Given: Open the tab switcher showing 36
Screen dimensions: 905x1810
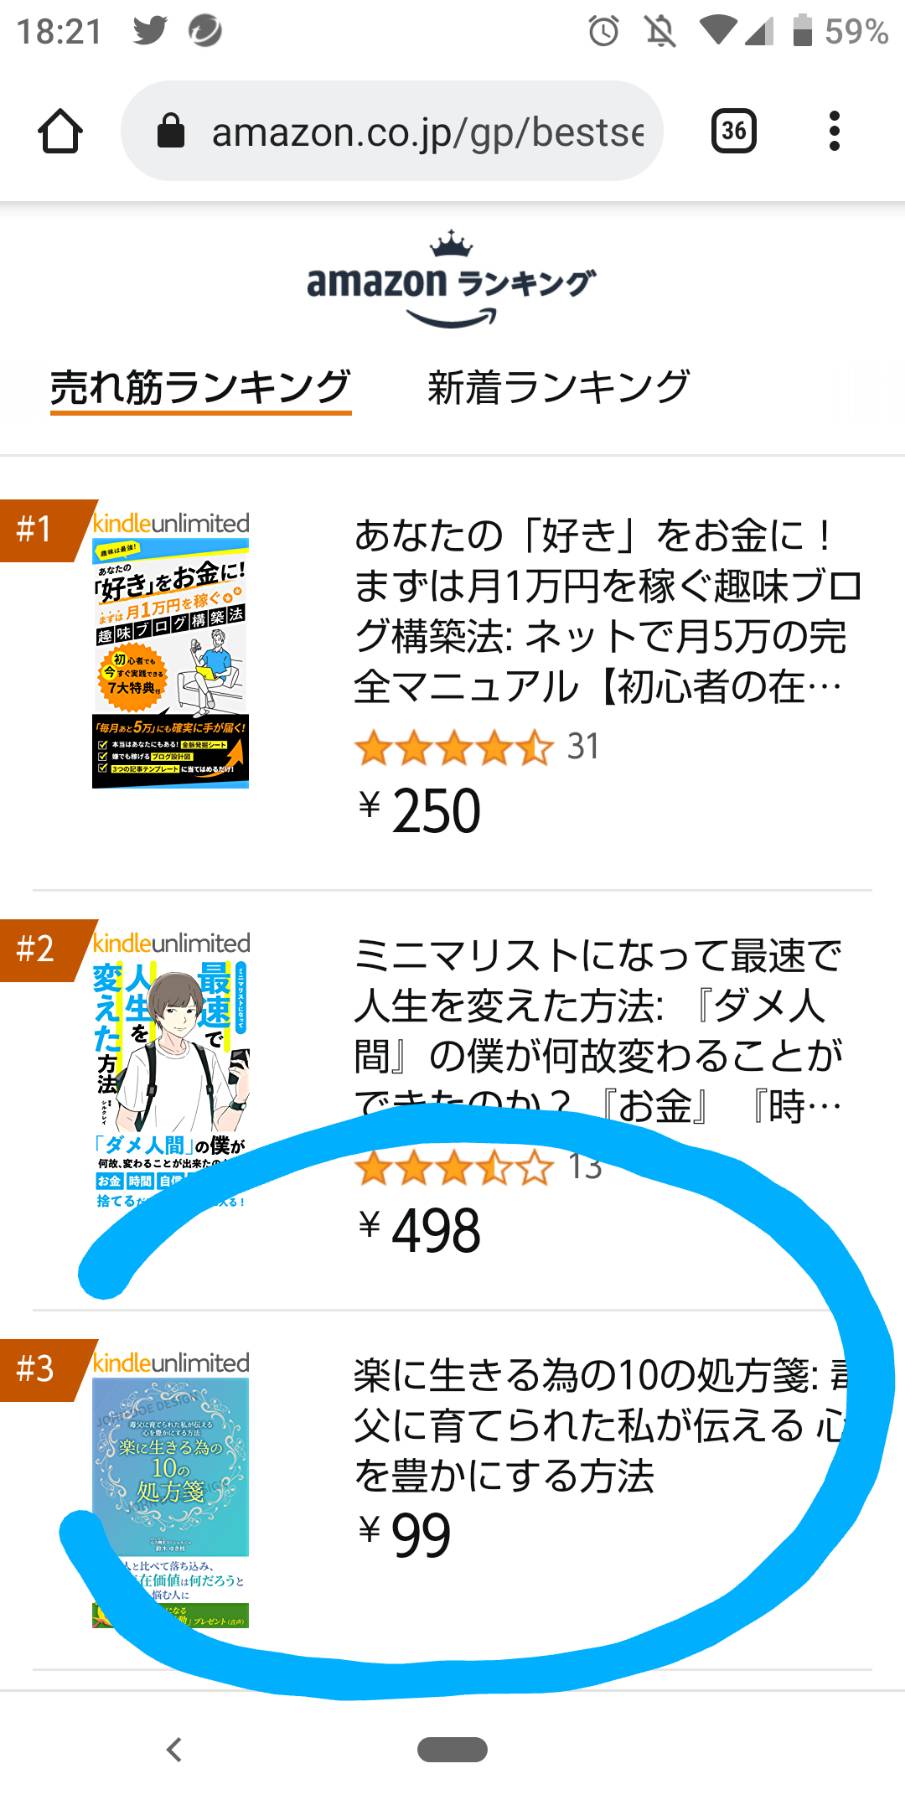Looking at the screenshot, I should click(x=733, y=131).
